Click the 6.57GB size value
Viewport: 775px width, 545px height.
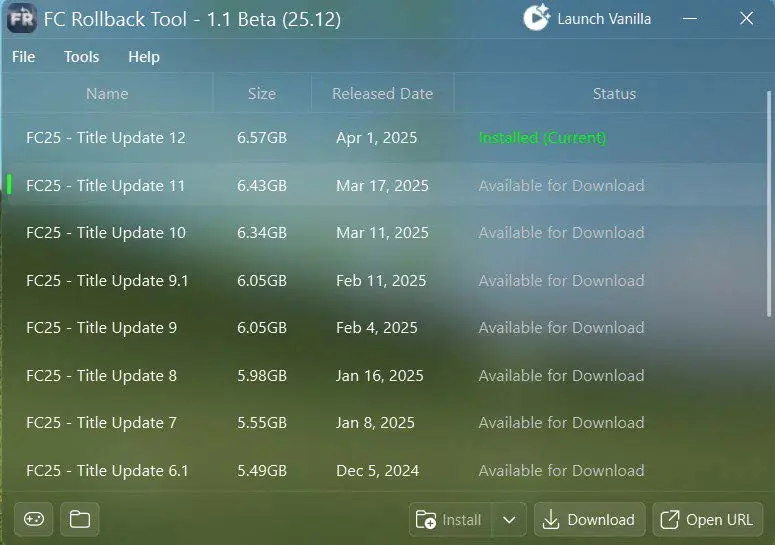pos(262,137)
